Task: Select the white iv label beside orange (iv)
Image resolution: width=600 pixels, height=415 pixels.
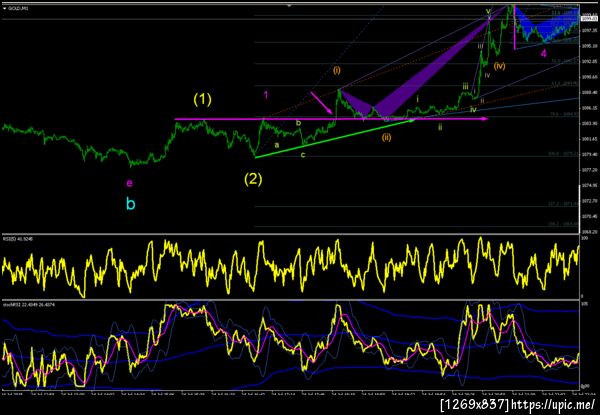Action: click(487, 75)
